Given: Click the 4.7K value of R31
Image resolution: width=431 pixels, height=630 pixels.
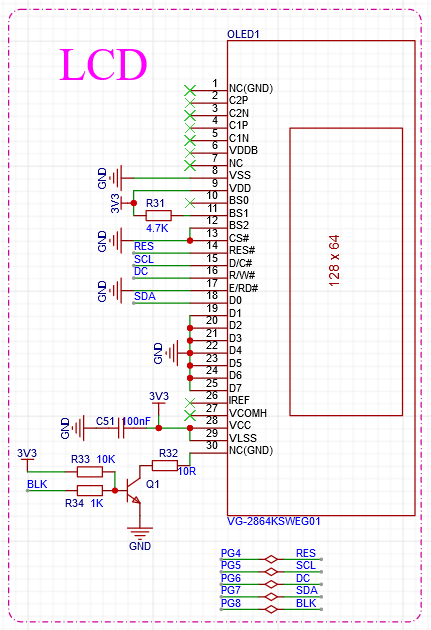Looking at the screenshot, I should (157, 228).
